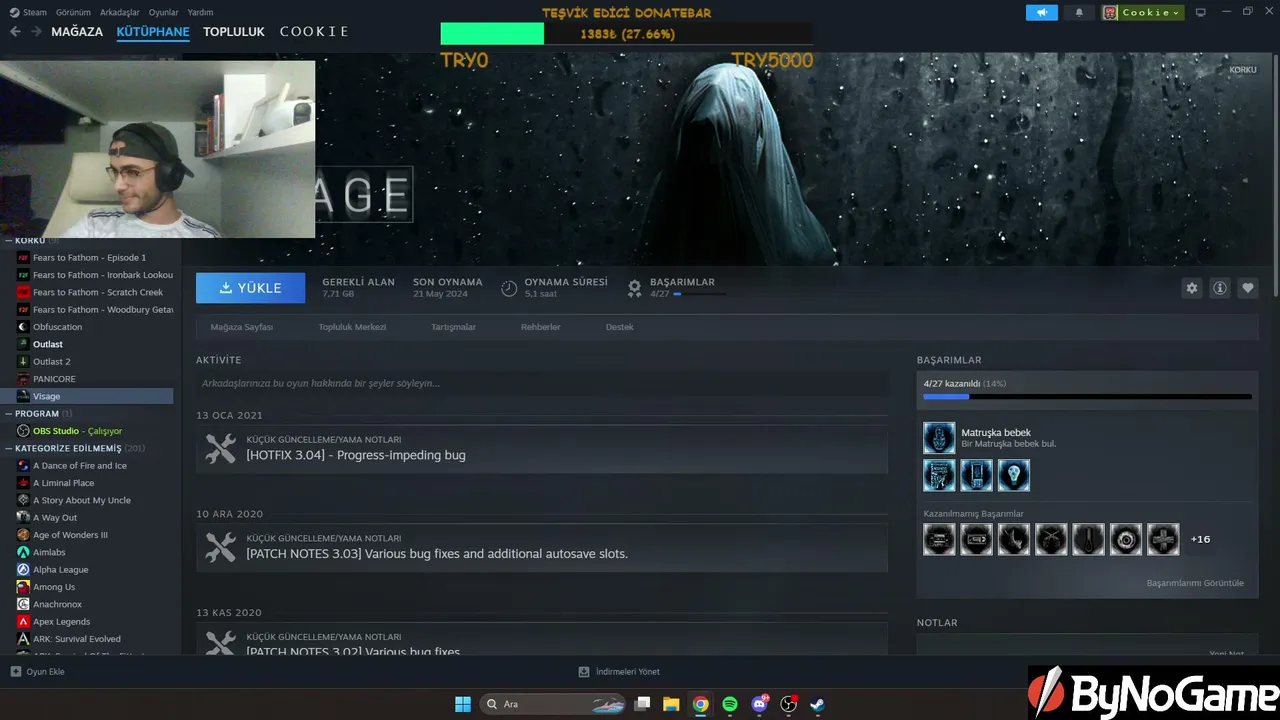Open the Oyunlar menu

click(164, 13)
